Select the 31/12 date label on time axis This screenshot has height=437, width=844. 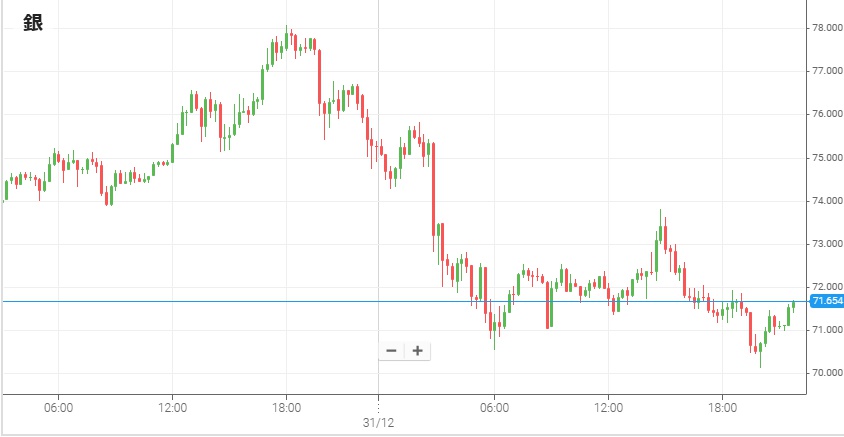click(378, 423)
